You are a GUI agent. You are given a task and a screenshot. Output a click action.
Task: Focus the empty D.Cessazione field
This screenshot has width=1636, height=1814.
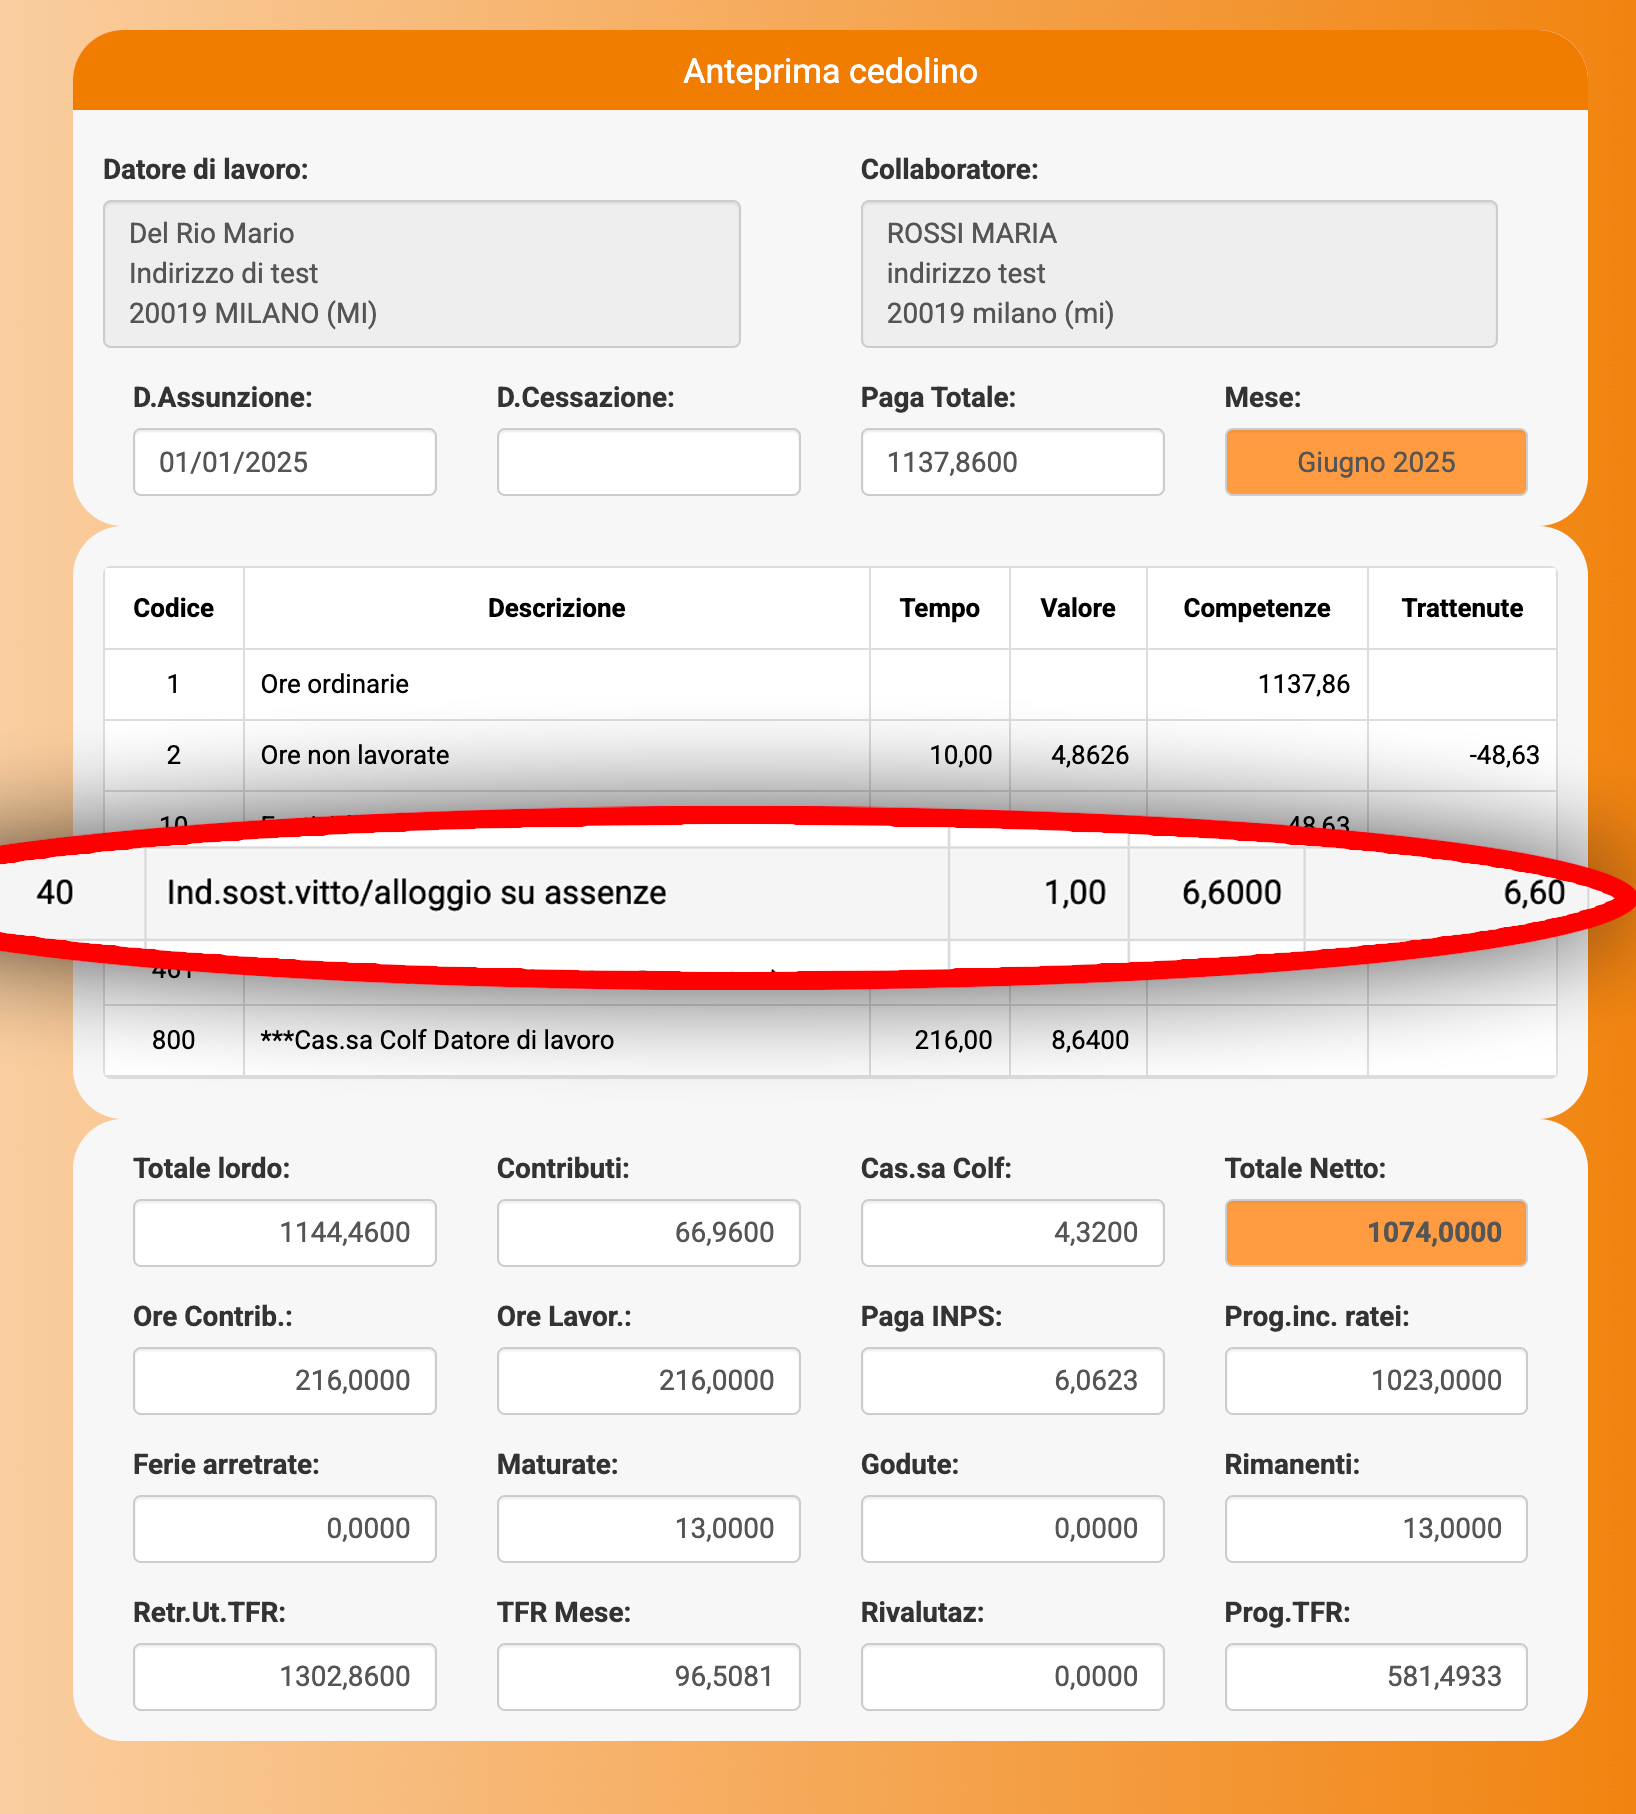pyautogui.click(x=648, y=462)
